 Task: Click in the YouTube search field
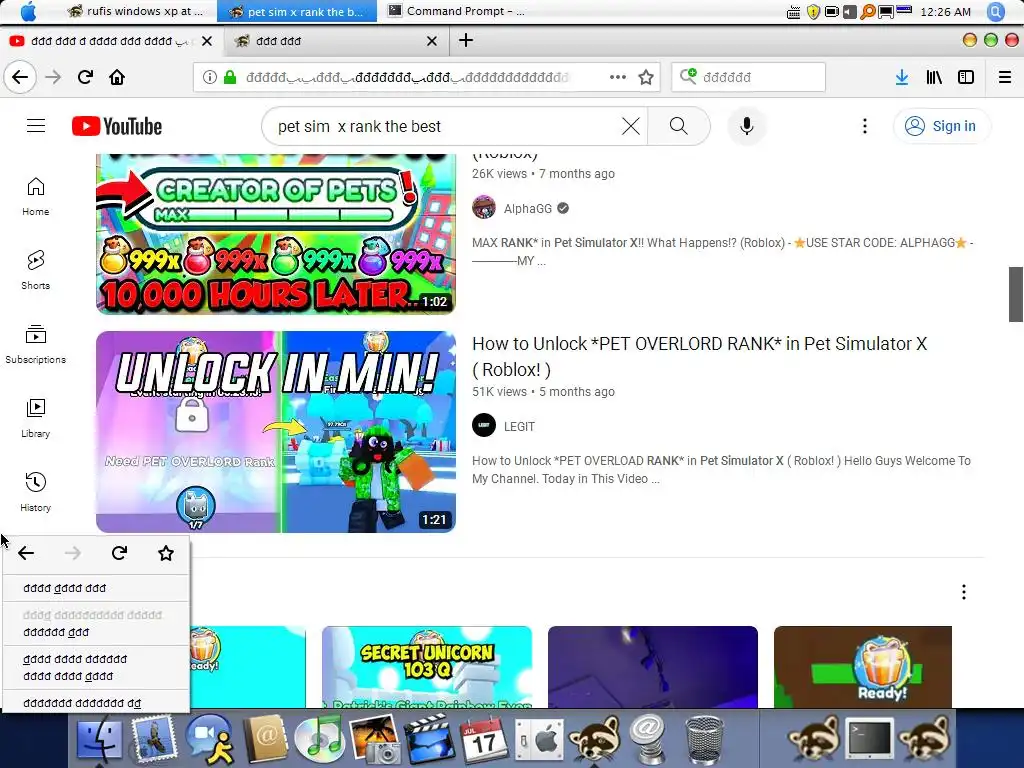tap(447, 126)
